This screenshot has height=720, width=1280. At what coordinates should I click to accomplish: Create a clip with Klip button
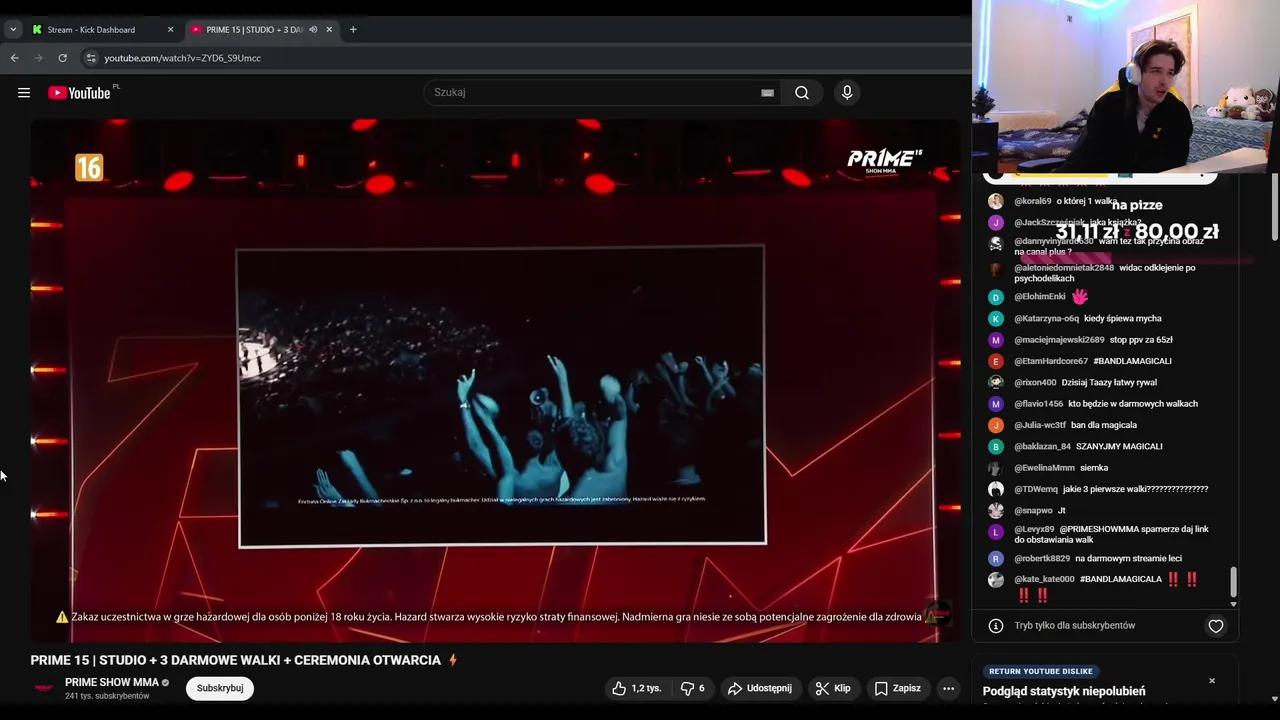pyautogui.click(x=833, y=688)
